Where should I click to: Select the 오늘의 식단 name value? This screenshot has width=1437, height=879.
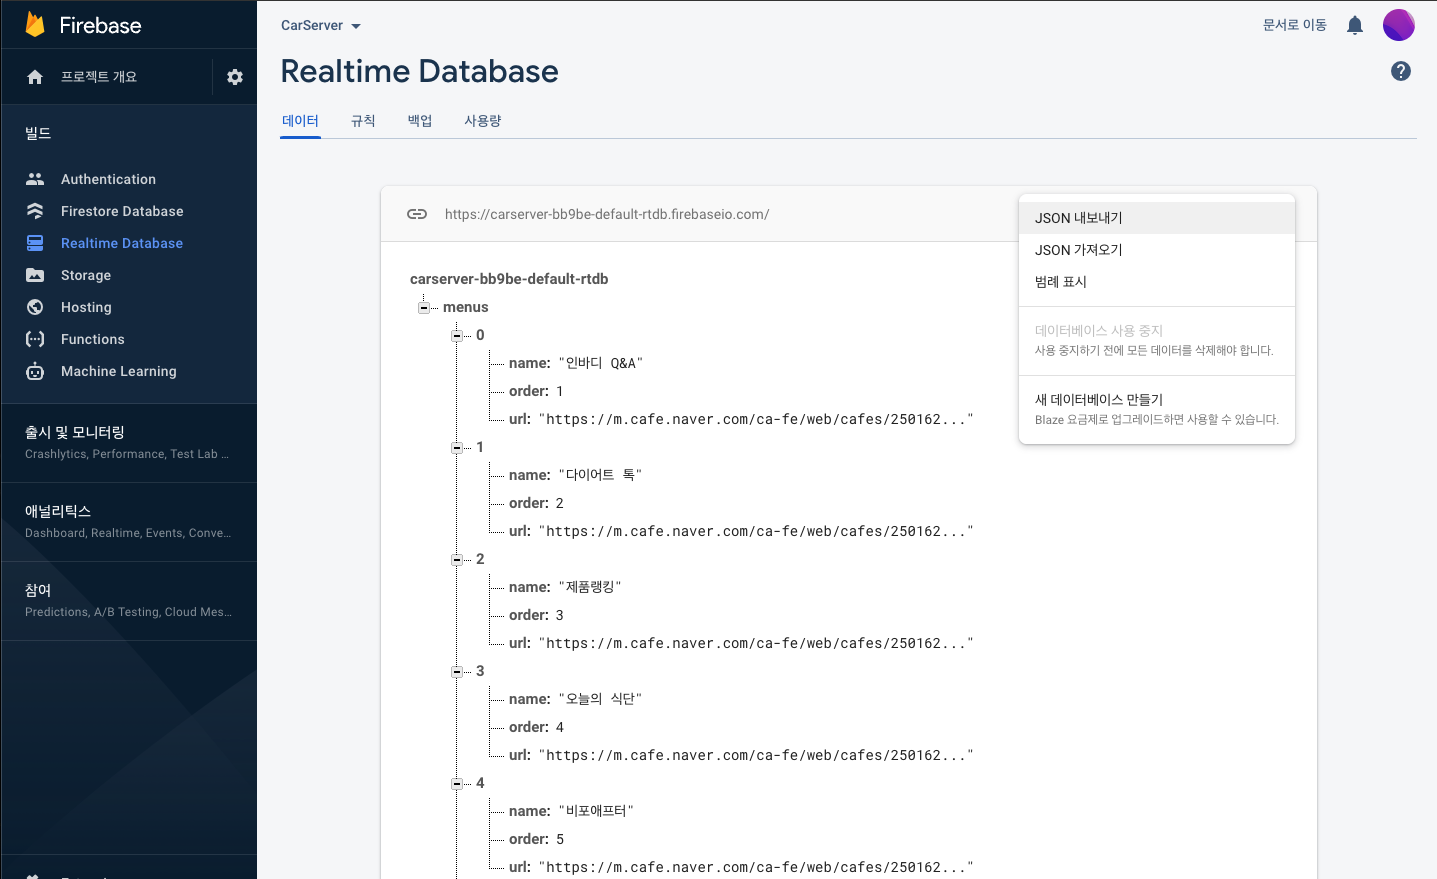point(600,699)
